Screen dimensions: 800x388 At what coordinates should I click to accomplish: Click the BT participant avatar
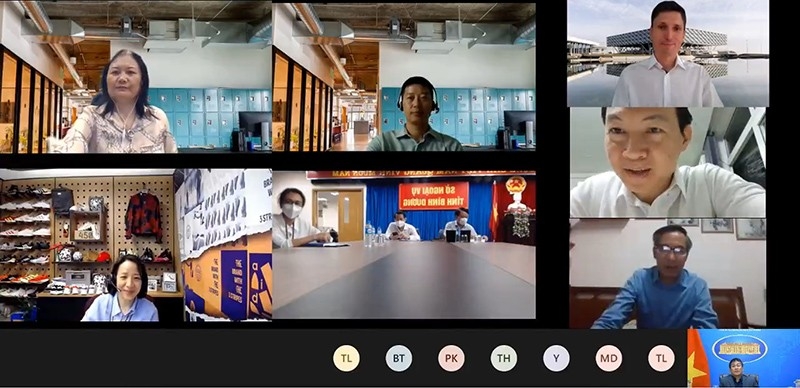(x=398, y=358)
